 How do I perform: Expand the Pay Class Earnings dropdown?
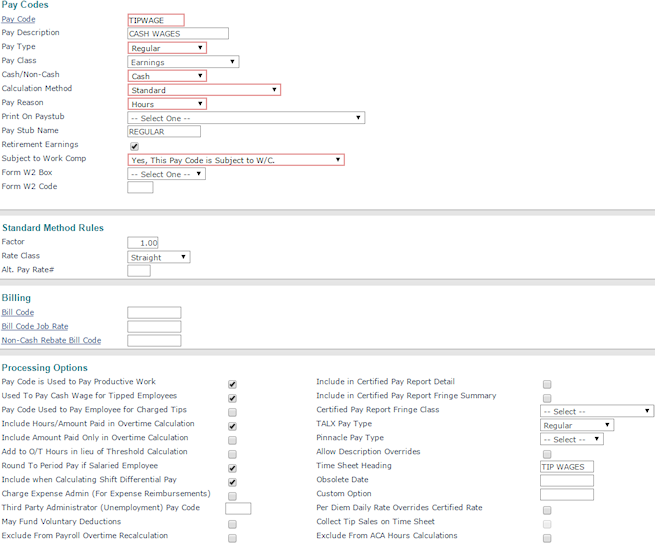coord(183,62)
